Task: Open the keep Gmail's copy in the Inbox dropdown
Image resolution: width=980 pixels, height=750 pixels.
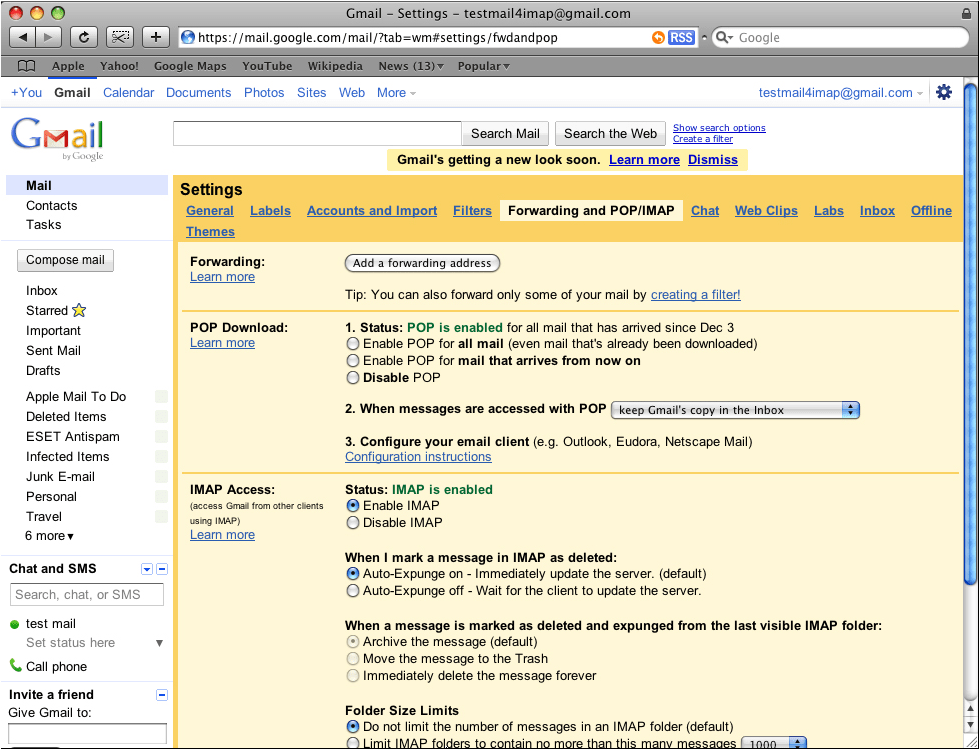Action: [x=735, y=410]
